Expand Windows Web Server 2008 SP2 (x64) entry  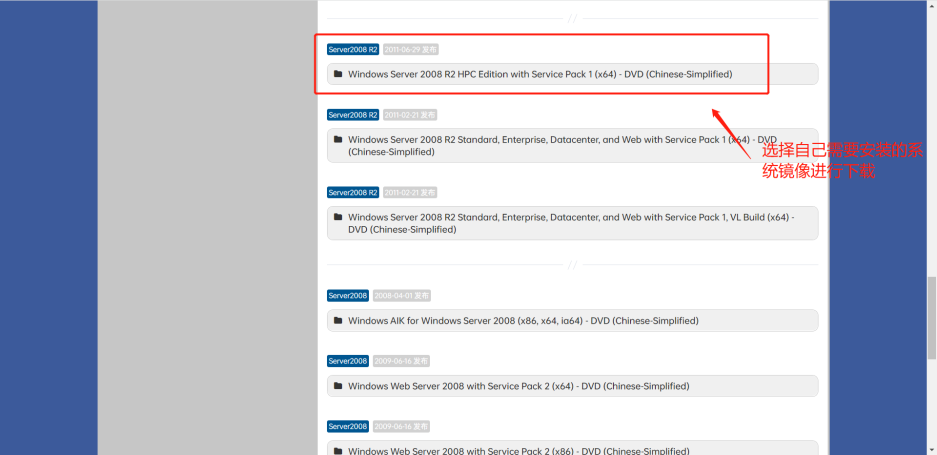pyautogui.click(x=572, y=386)
